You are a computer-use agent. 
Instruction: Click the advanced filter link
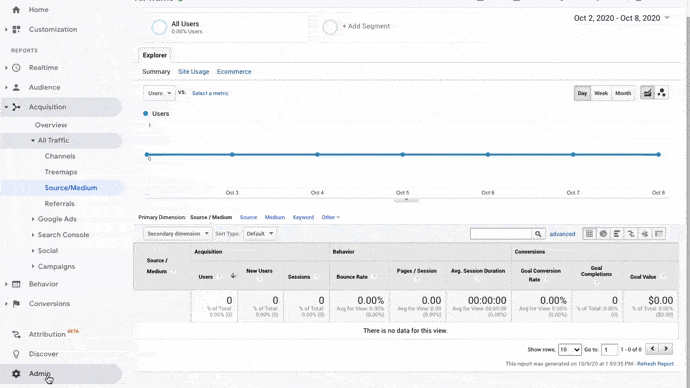[562, 234]
